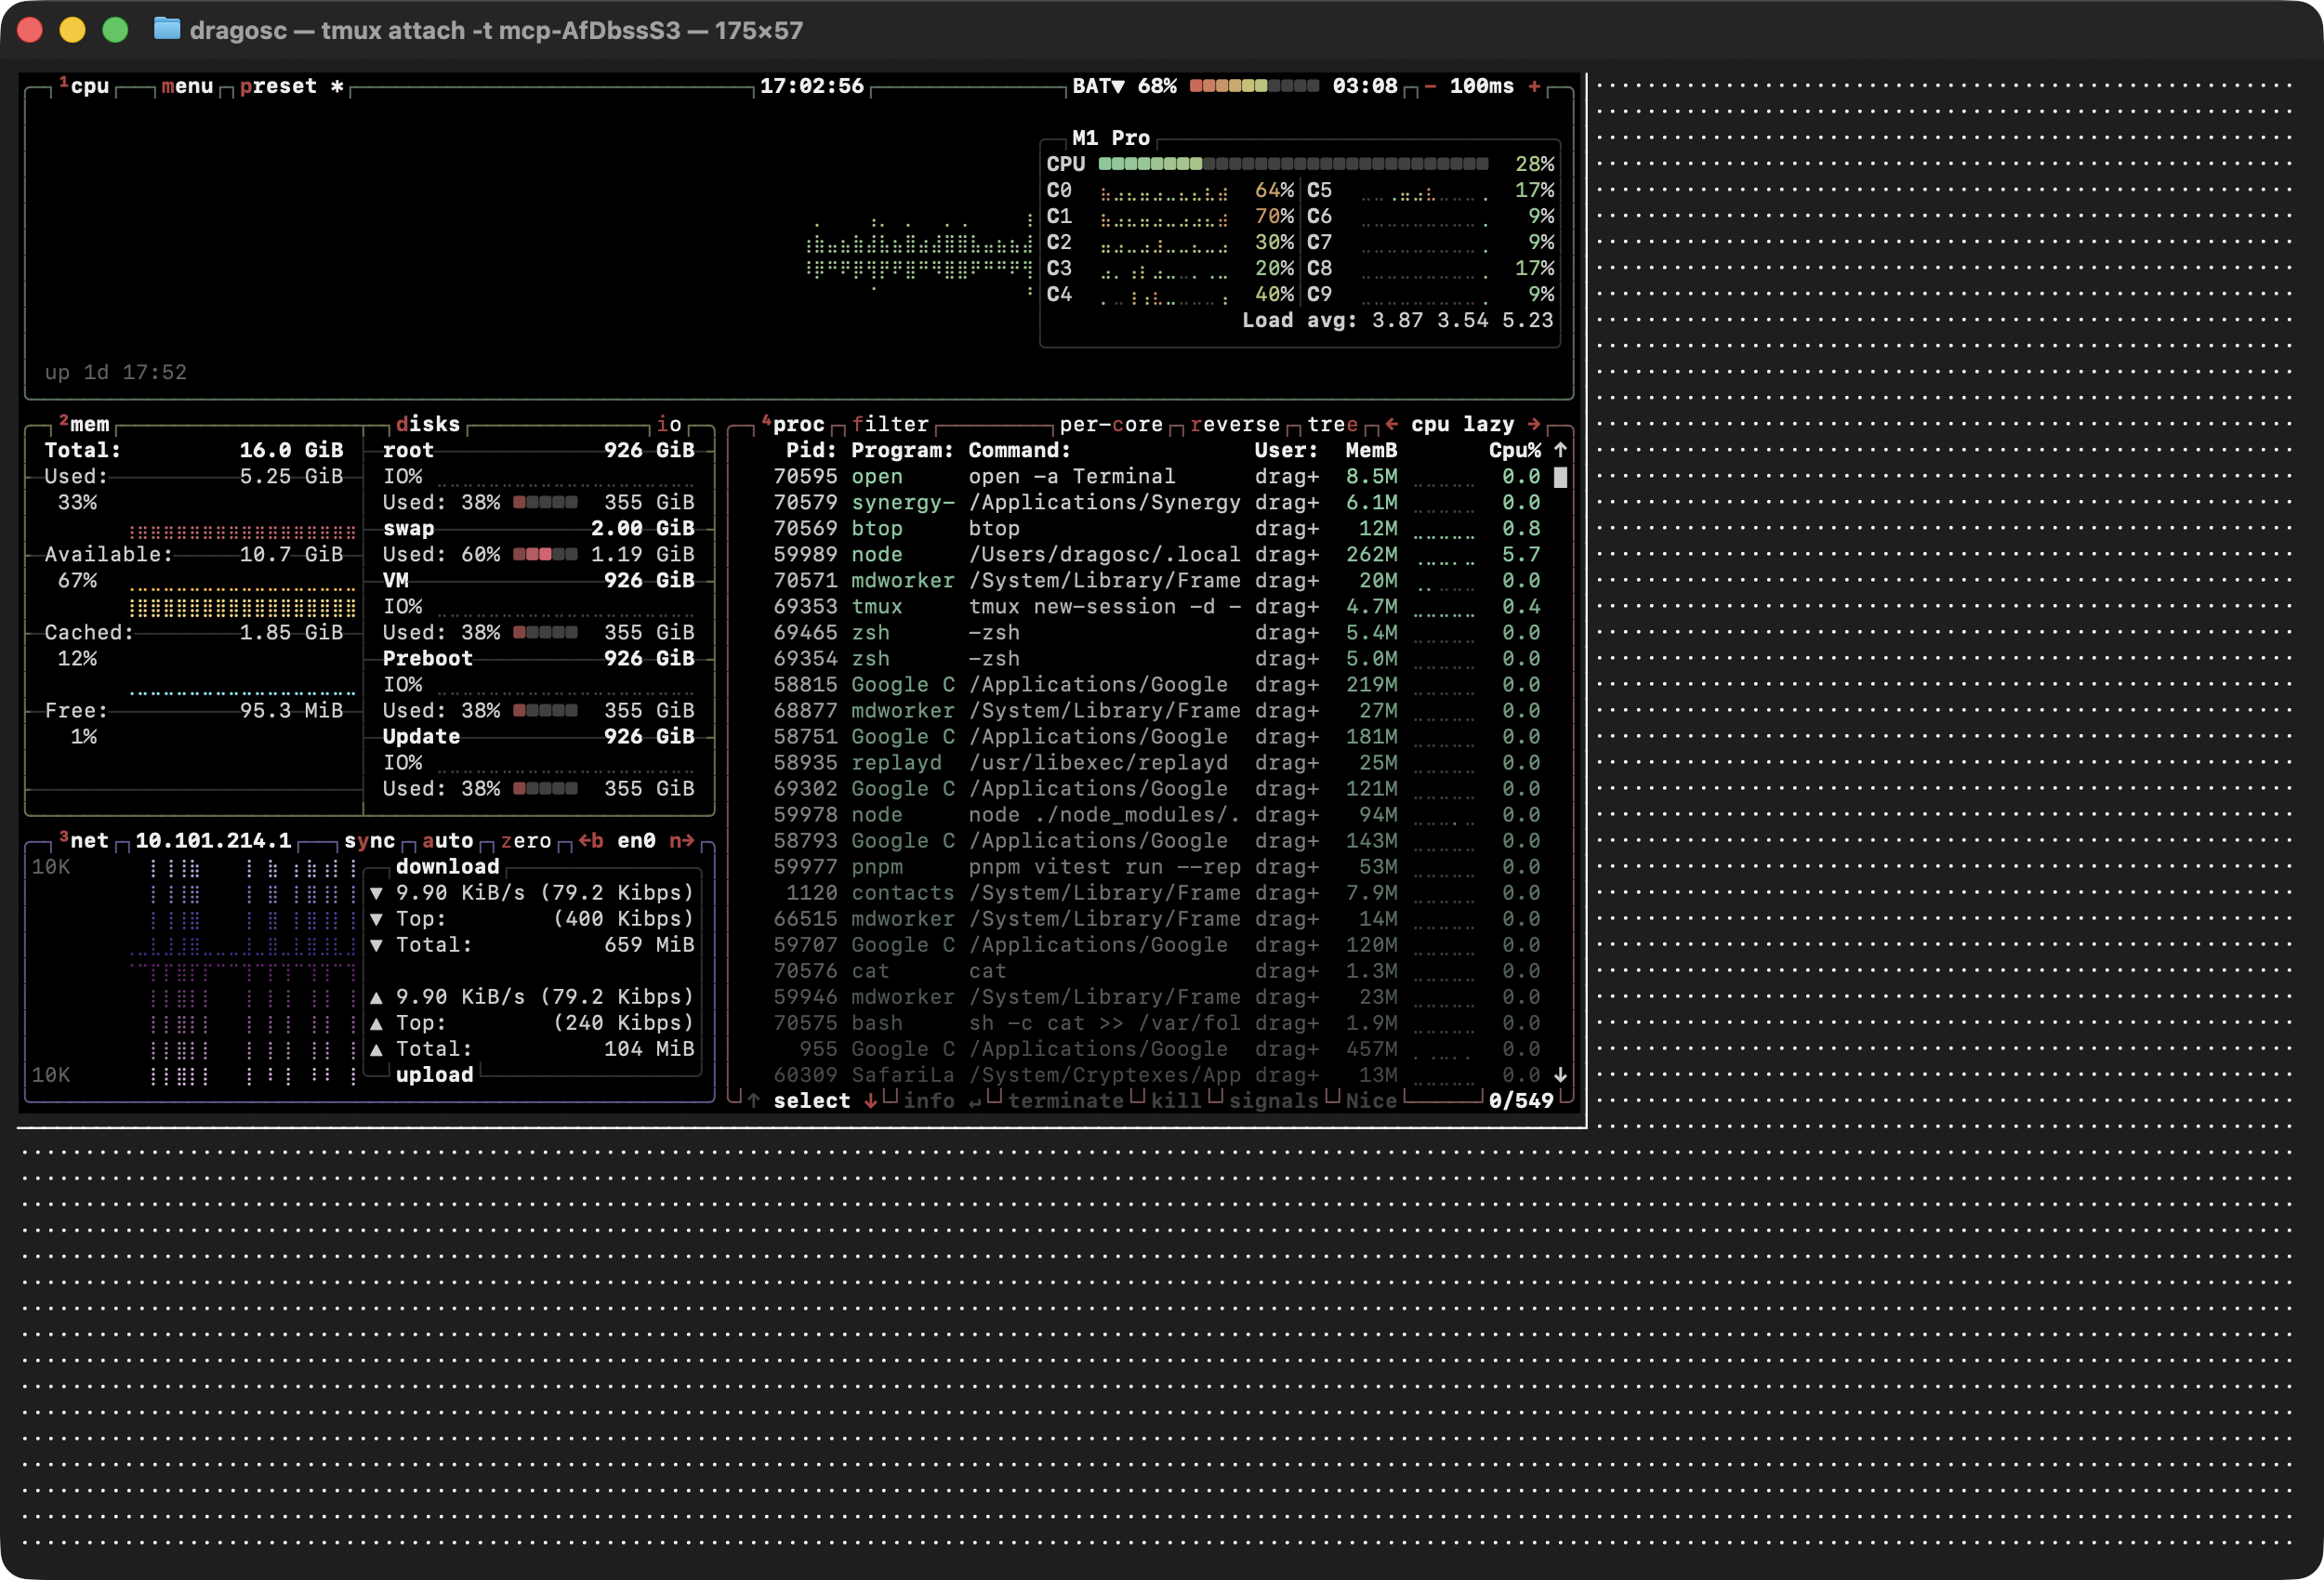
Task: Reset net totals with zero
Action: click(x=525, y=841)
